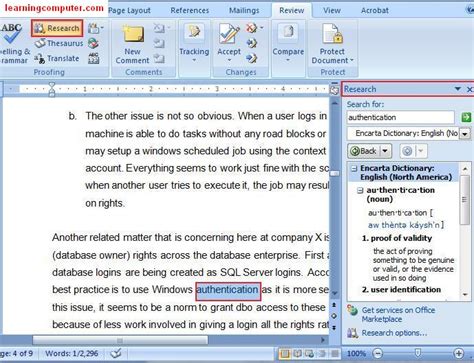
Task: Click the Translation ScreenTip icon
Action: [95, 28]
